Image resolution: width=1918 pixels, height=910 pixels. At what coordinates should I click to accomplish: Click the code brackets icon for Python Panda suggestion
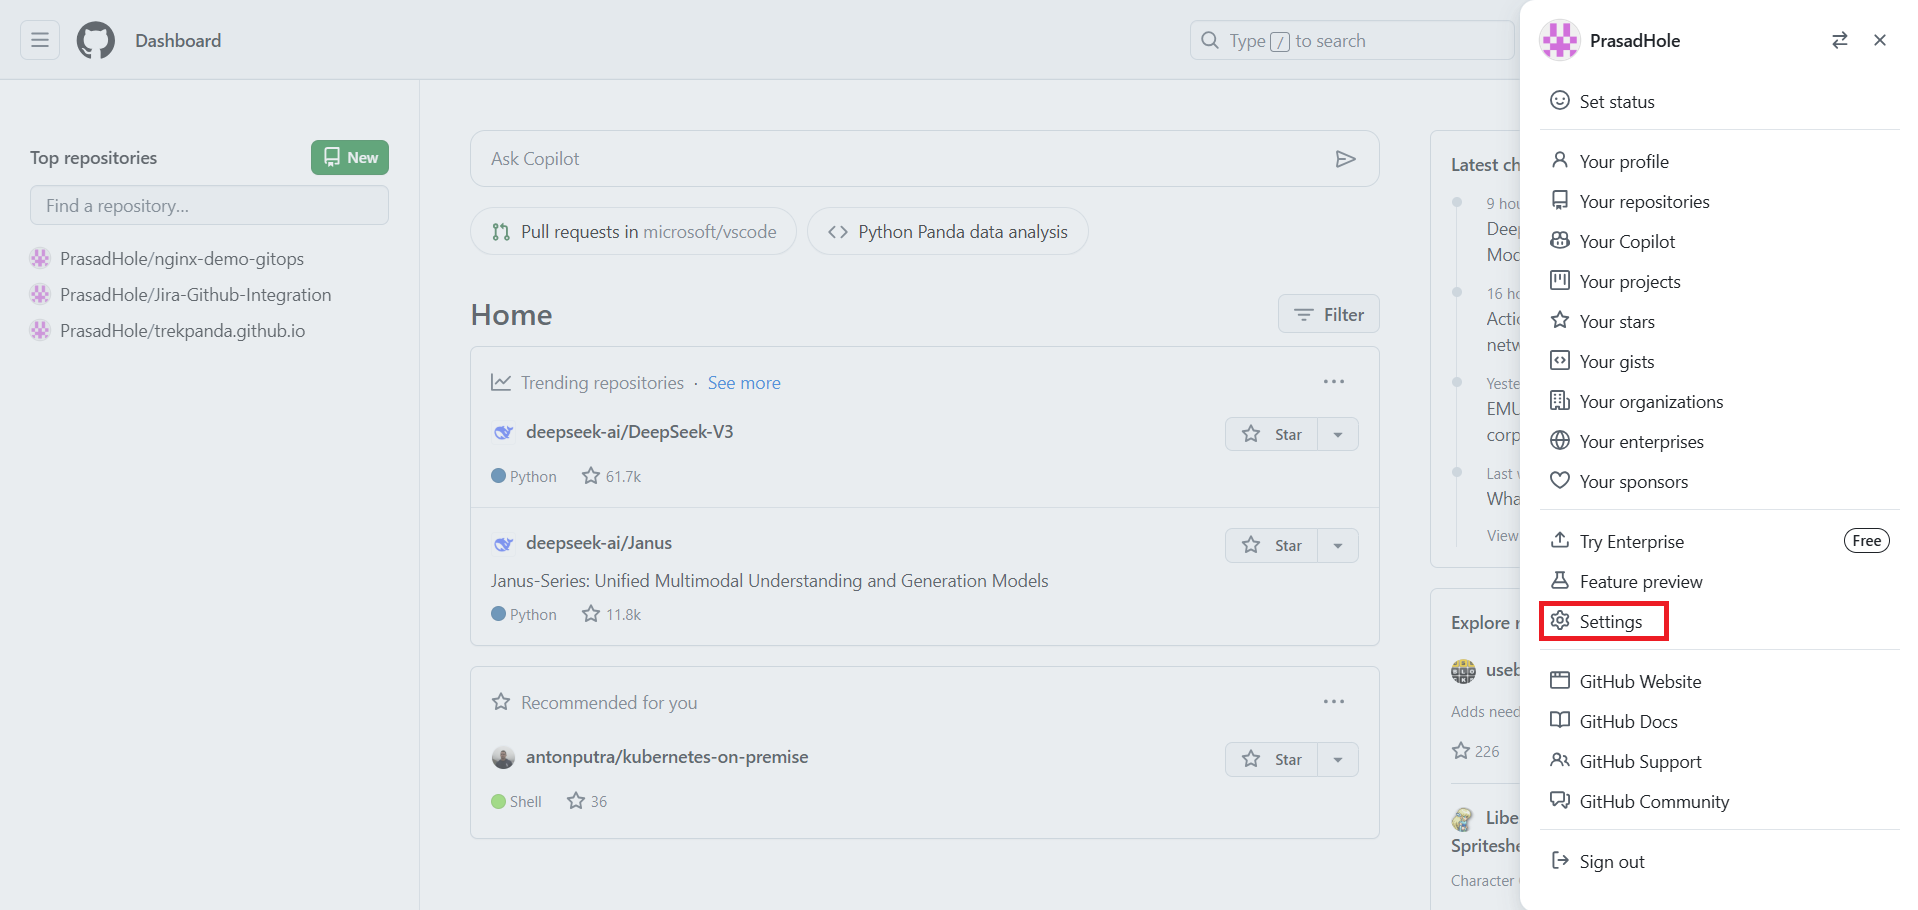(840, 231)
